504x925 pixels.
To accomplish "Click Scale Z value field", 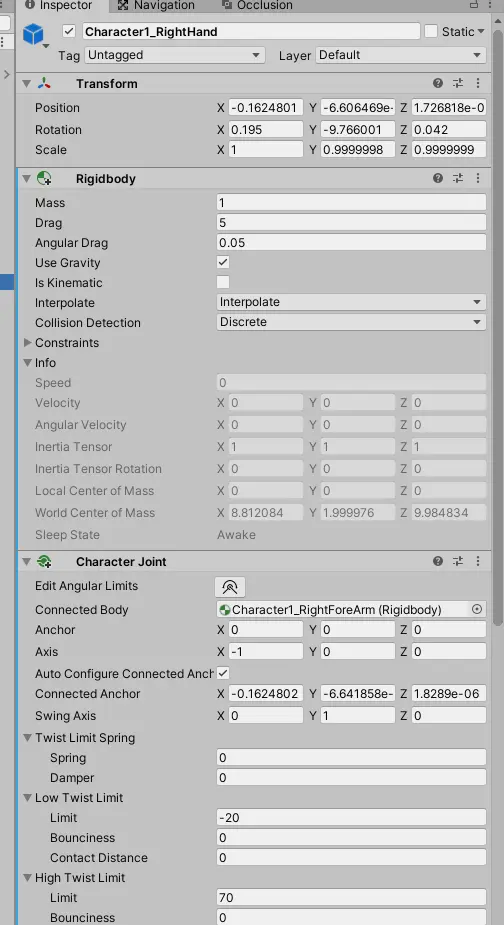I will tap(449, 149).
